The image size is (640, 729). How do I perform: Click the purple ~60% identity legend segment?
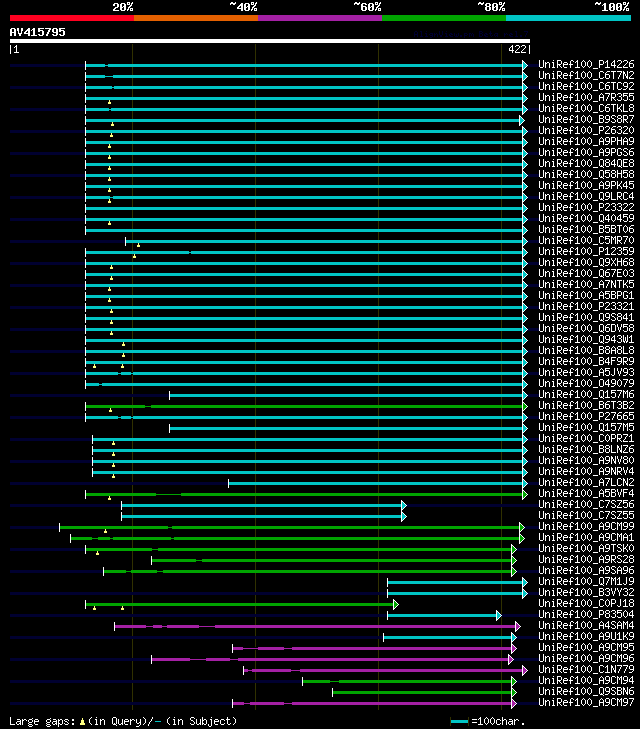pos(320,18)
